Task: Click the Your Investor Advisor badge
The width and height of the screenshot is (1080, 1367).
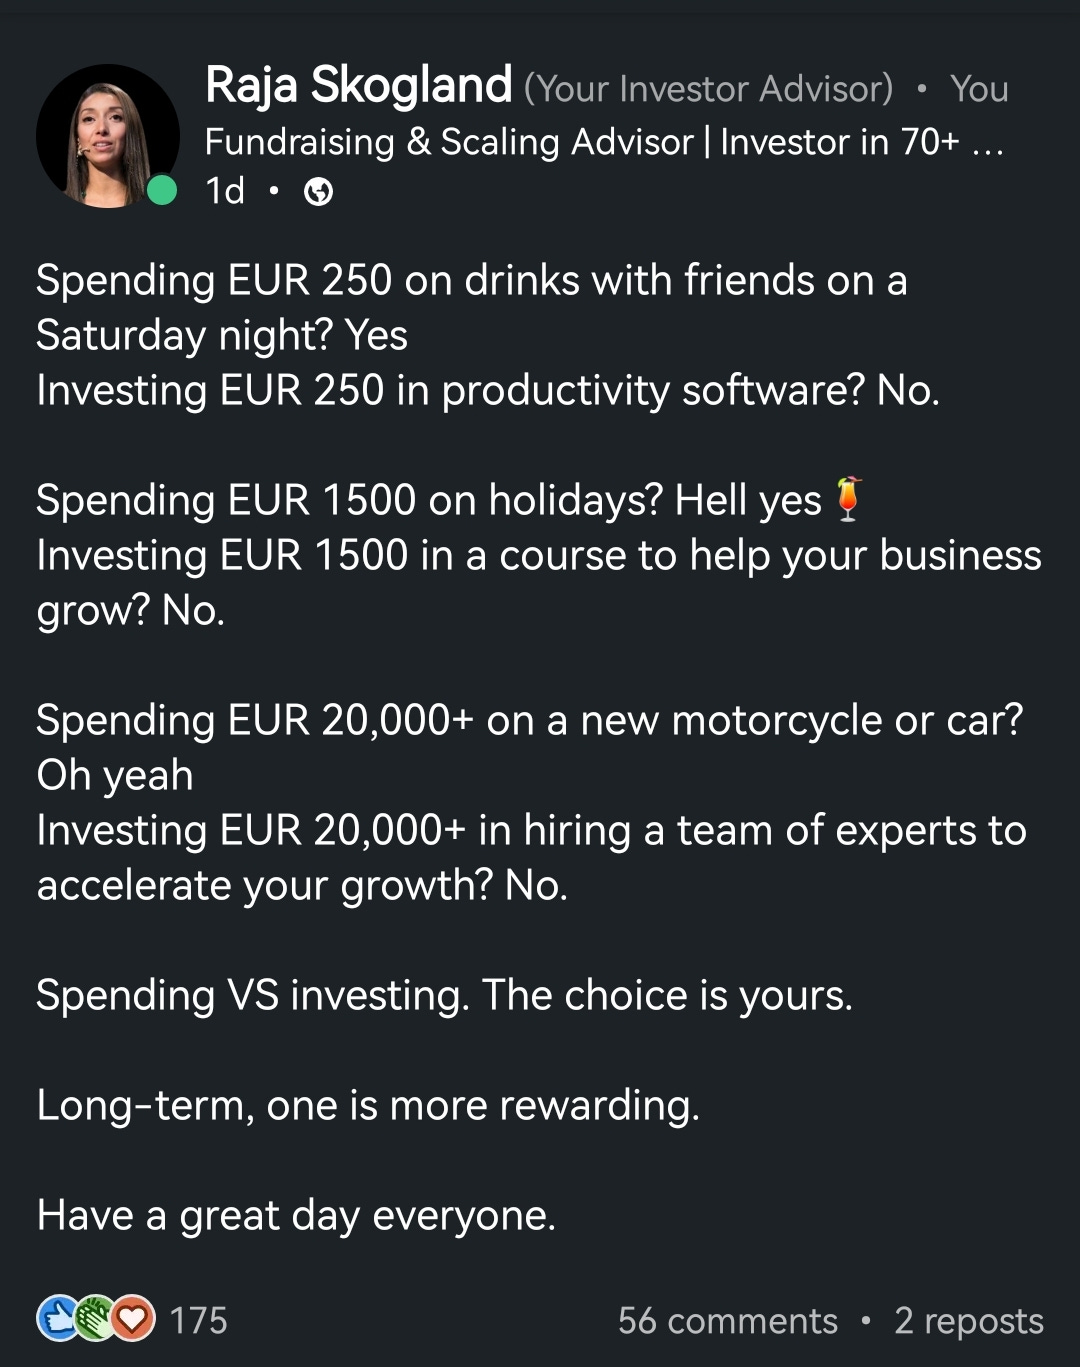Action: [x=706, y=88]
